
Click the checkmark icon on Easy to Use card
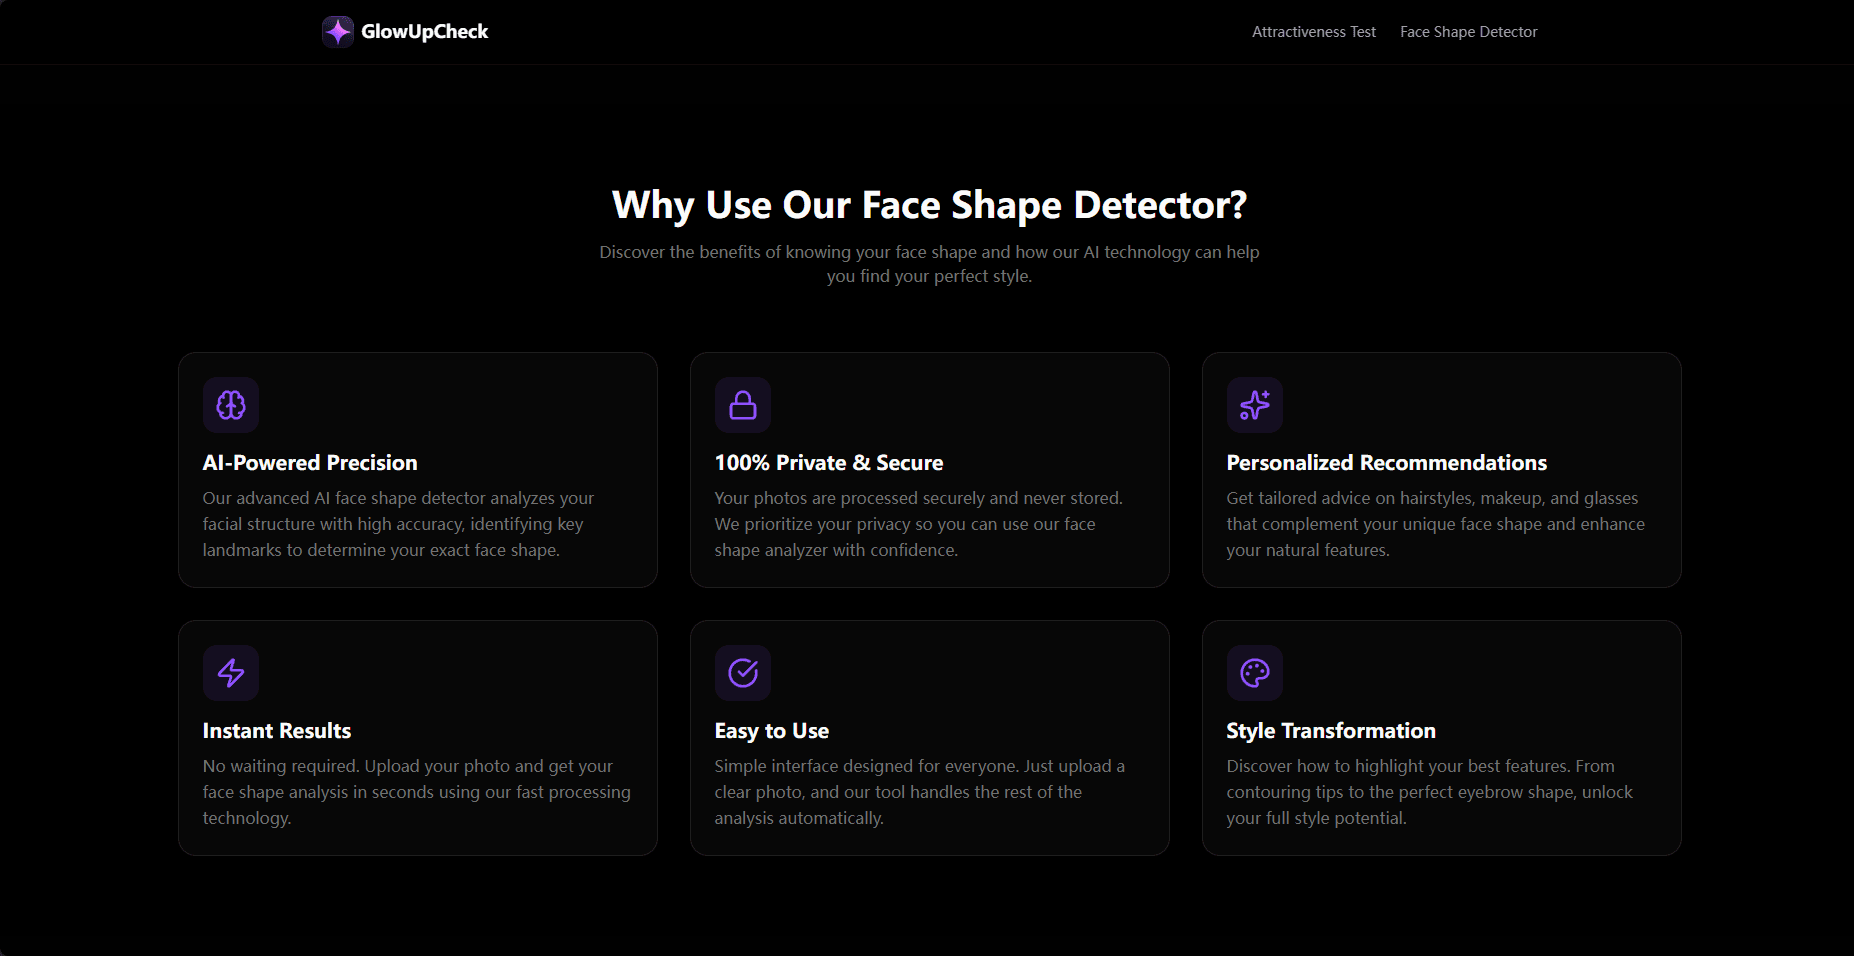tap(743, 673)
